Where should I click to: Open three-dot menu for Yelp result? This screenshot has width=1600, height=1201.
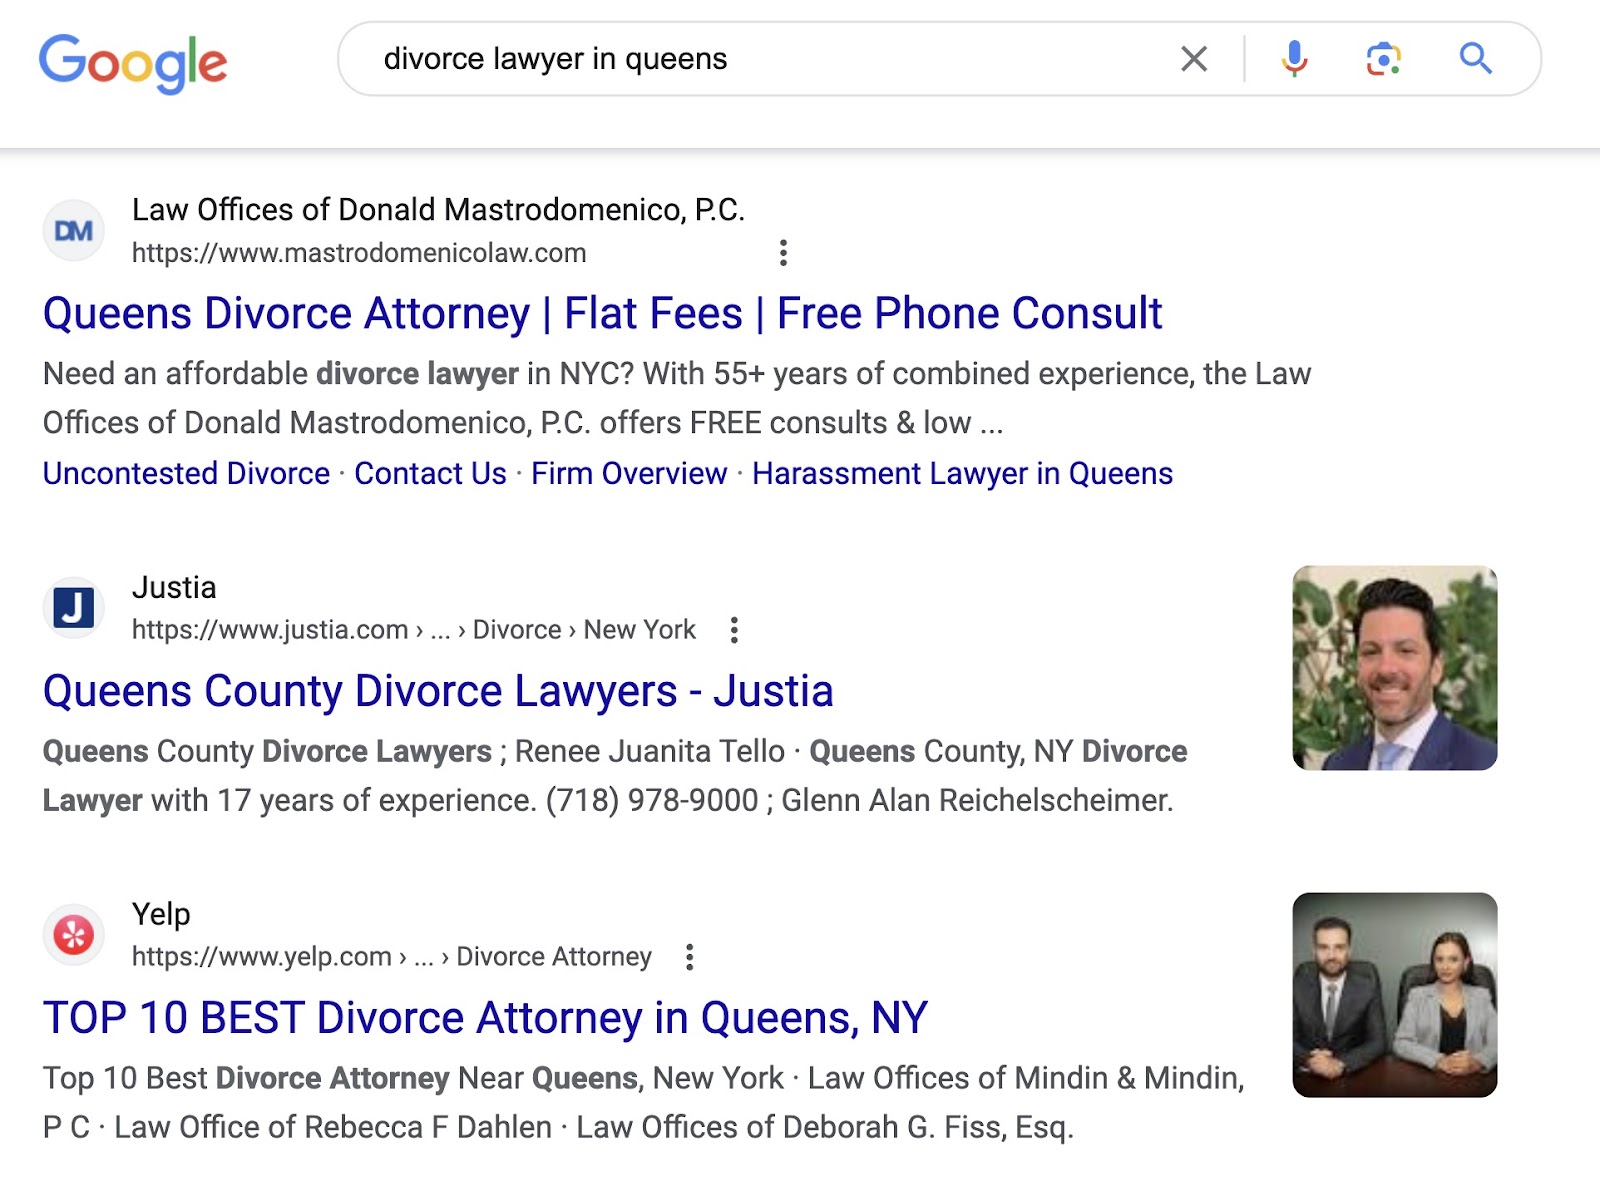(689, 957)
